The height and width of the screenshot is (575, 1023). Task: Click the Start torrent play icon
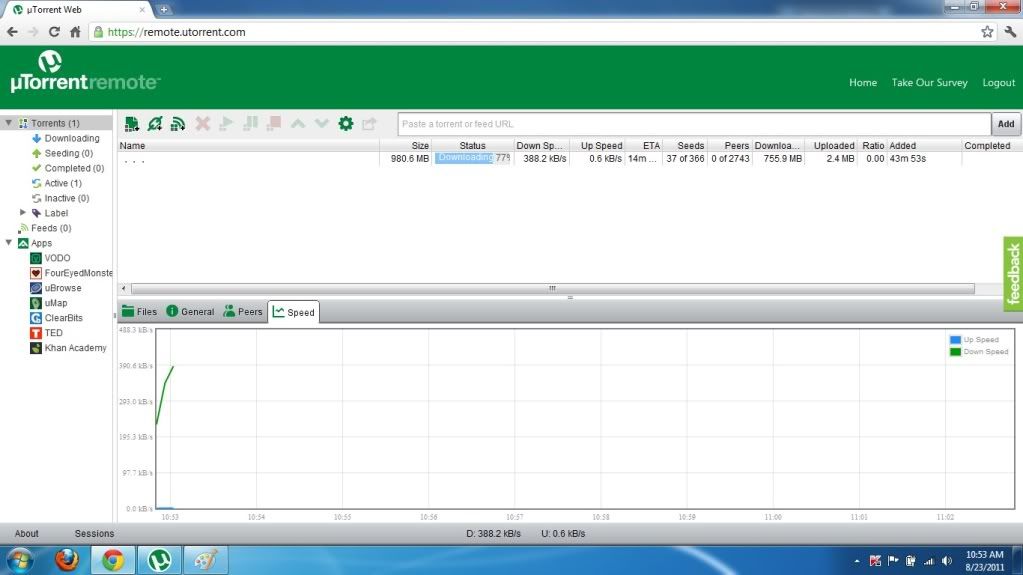coord(226,123)
